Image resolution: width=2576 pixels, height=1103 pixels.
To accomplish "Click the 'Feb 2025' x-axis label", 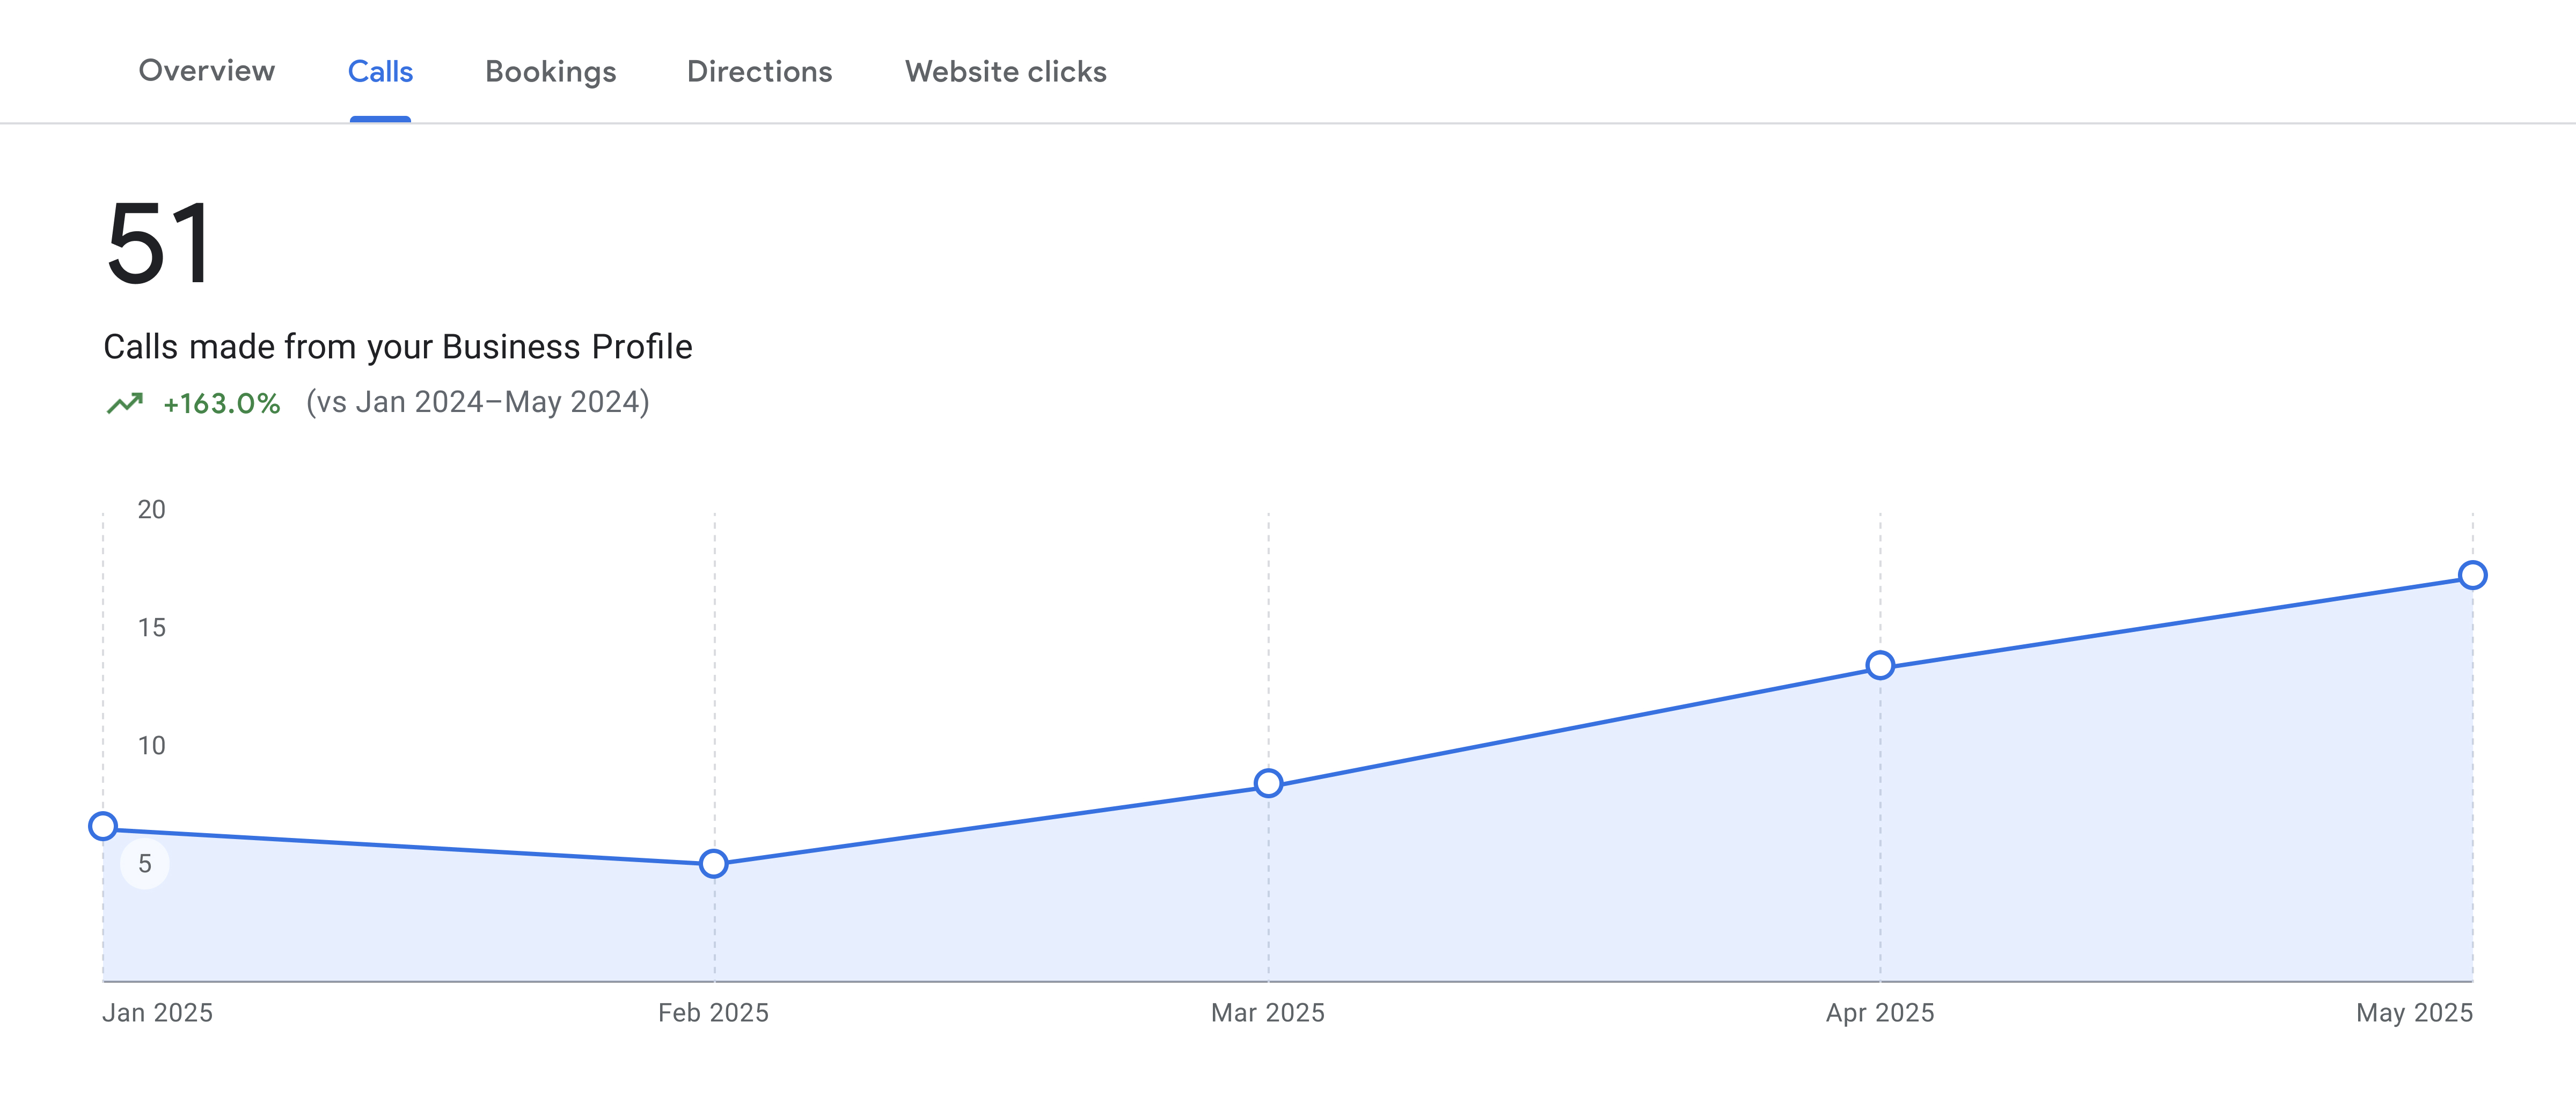I will 713,1013.
